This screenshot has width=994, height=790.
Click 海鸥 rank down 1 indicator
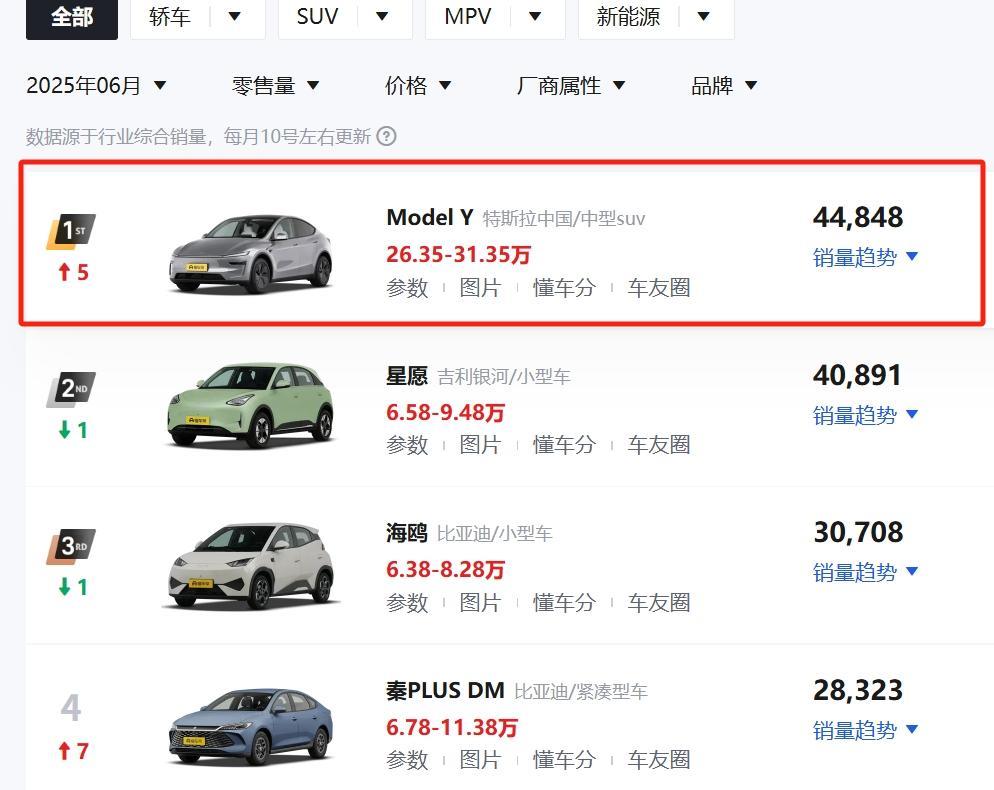click(x=73, y=587)
